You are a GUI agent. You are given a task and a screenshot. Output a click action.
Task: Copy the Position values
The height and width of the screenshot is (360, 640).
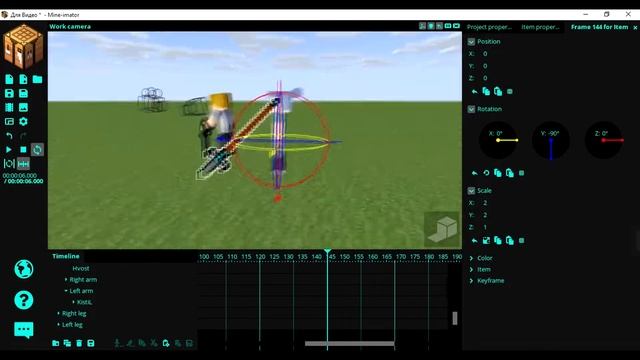coord(486,91)
